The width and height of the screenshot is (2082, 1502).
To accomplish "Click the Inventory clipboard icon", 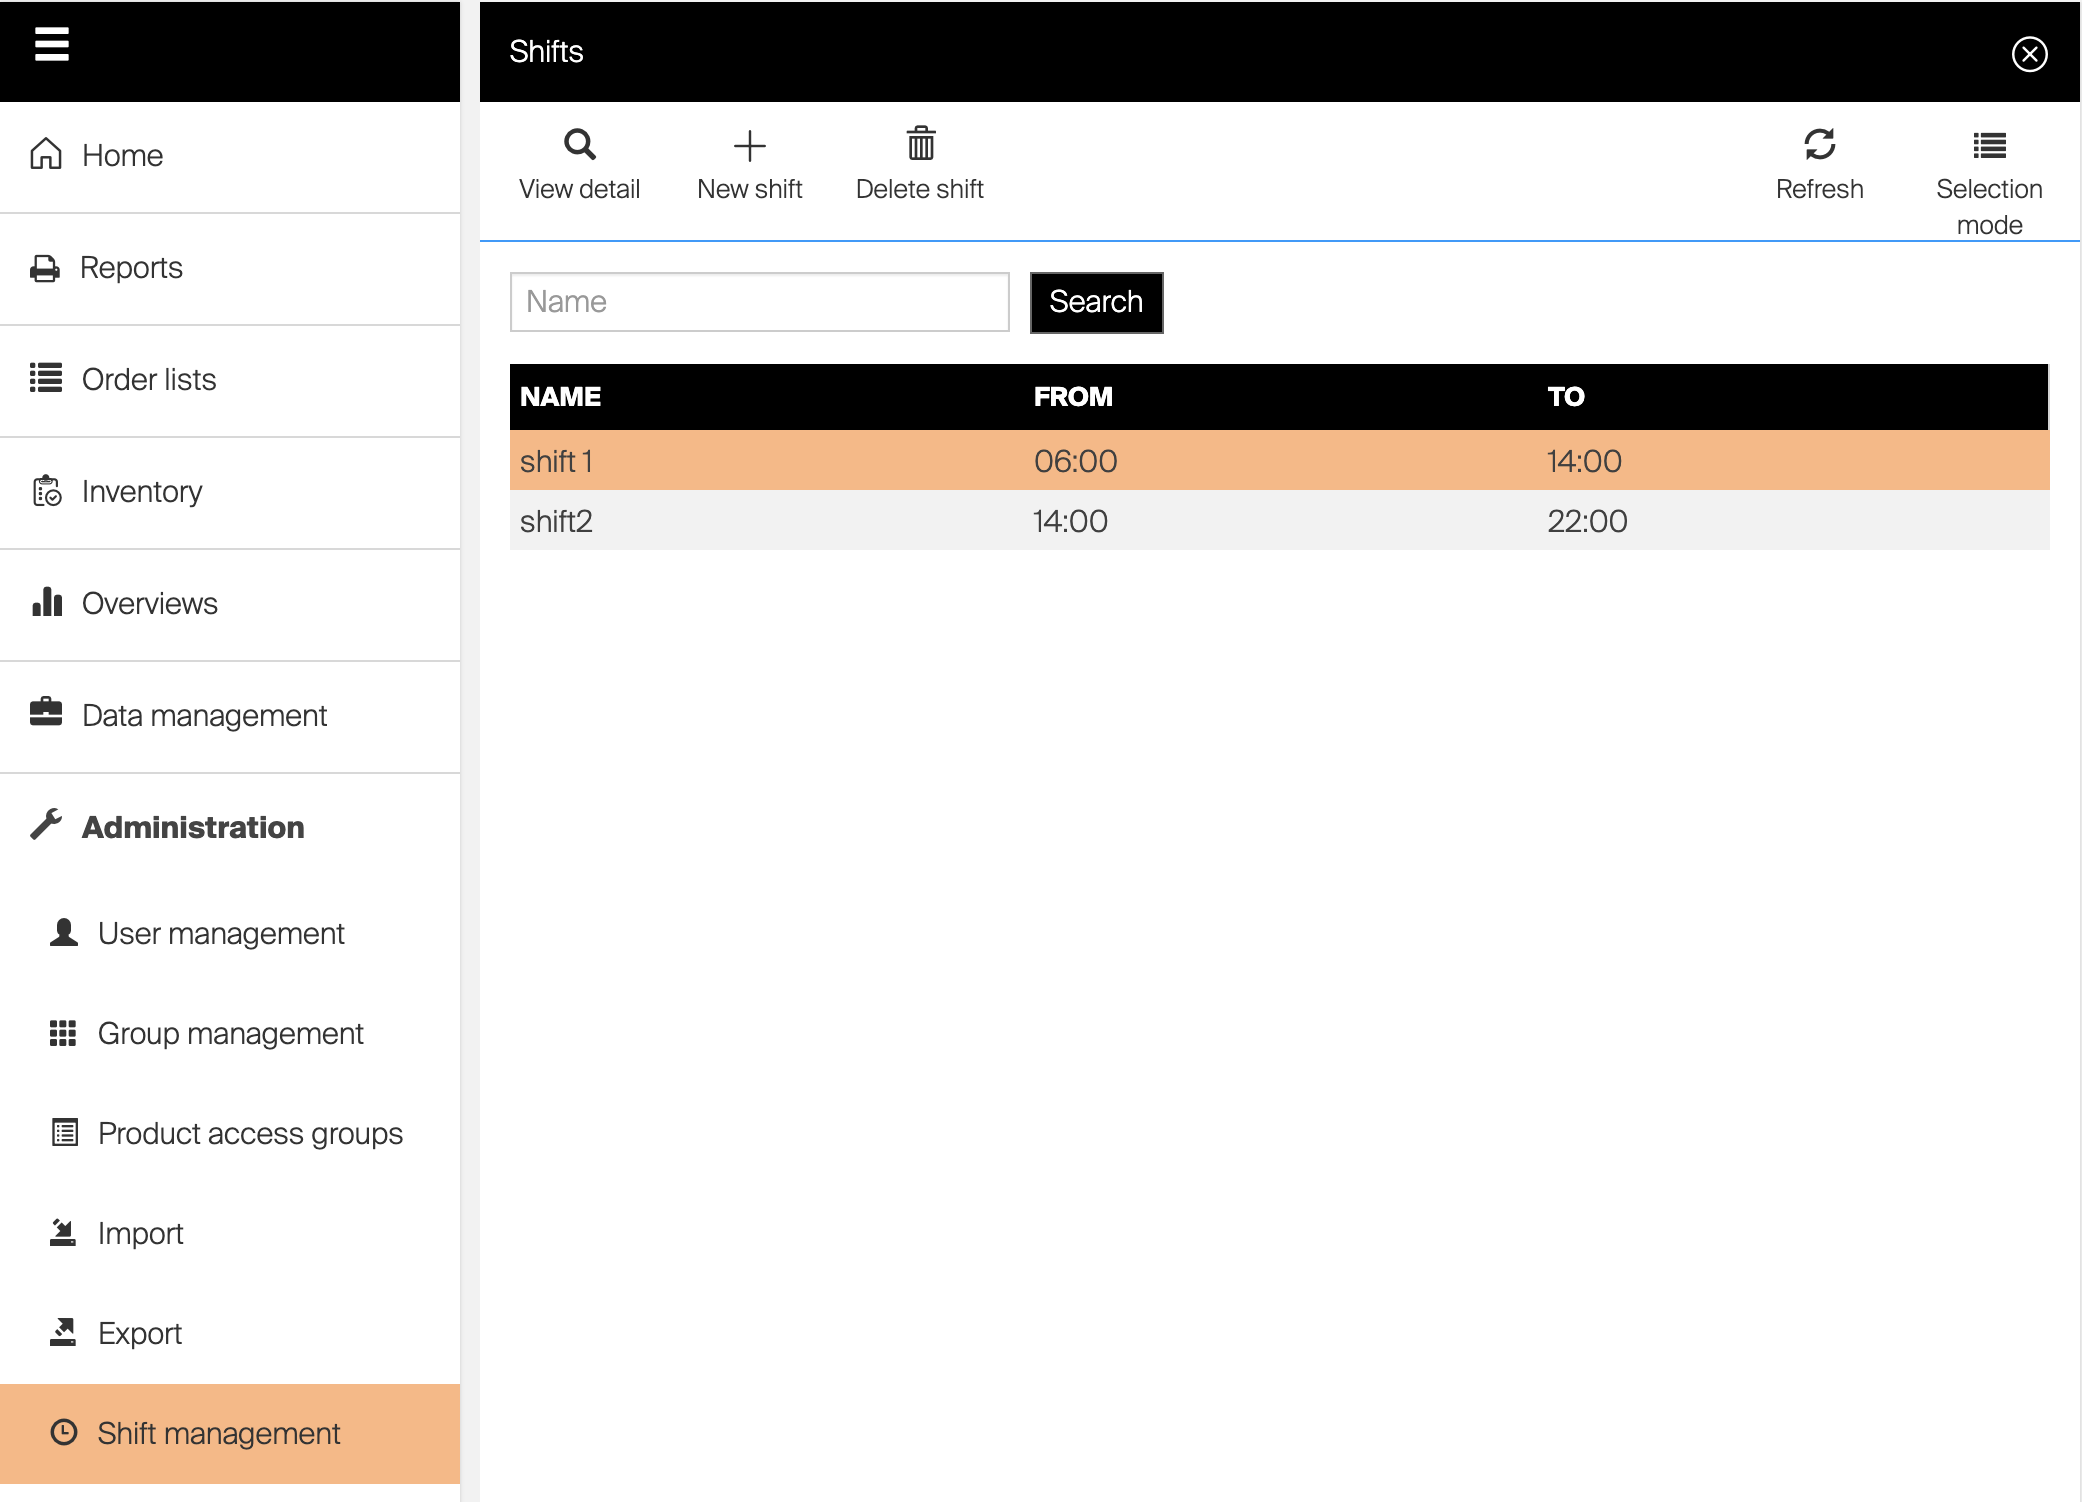I will point(47,491).
